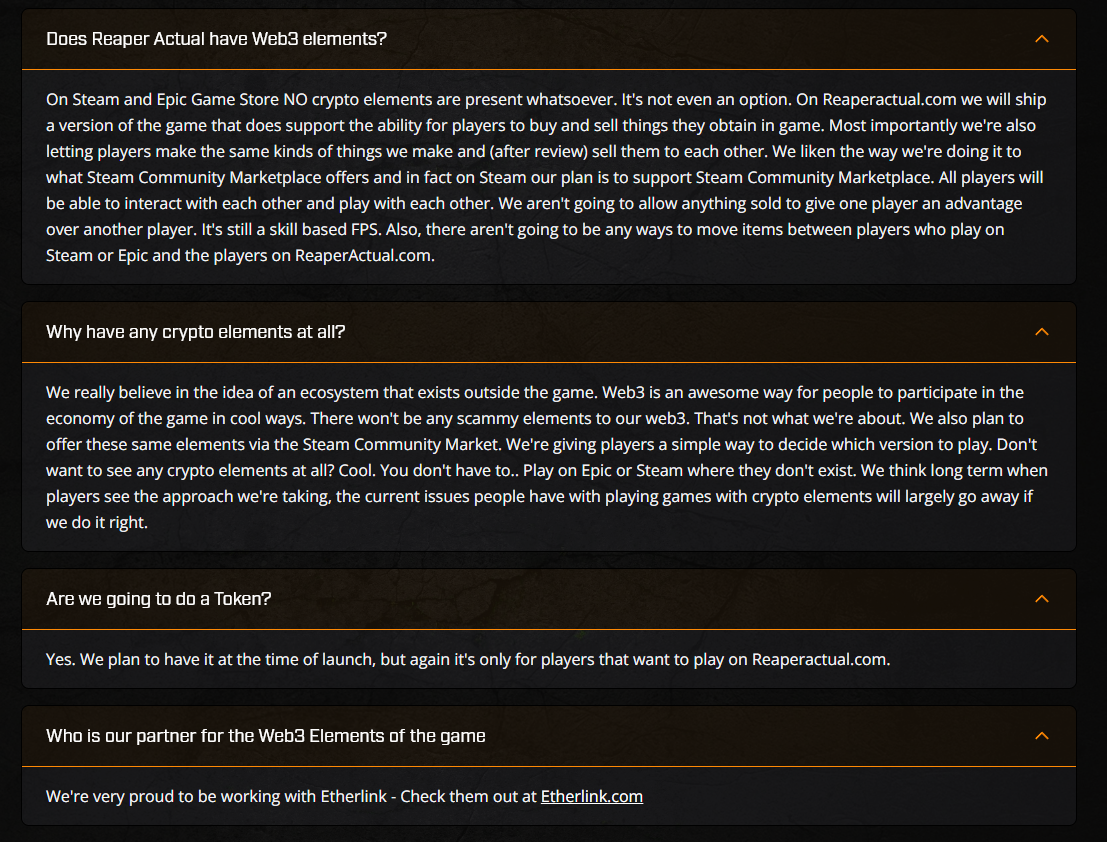Click the capitalized word 'NO' in the first answer

click(x=295, y=100)
